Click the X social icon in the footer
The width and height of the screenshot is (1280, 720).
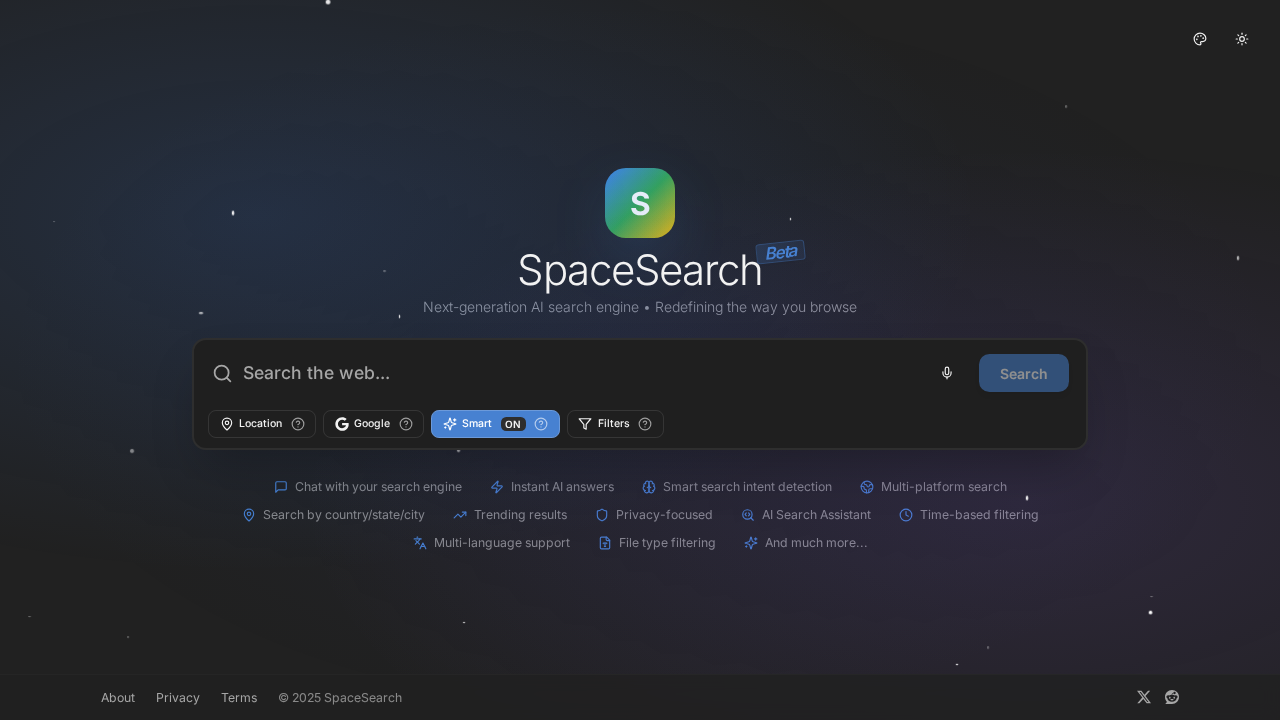[x=1143, y=697]
